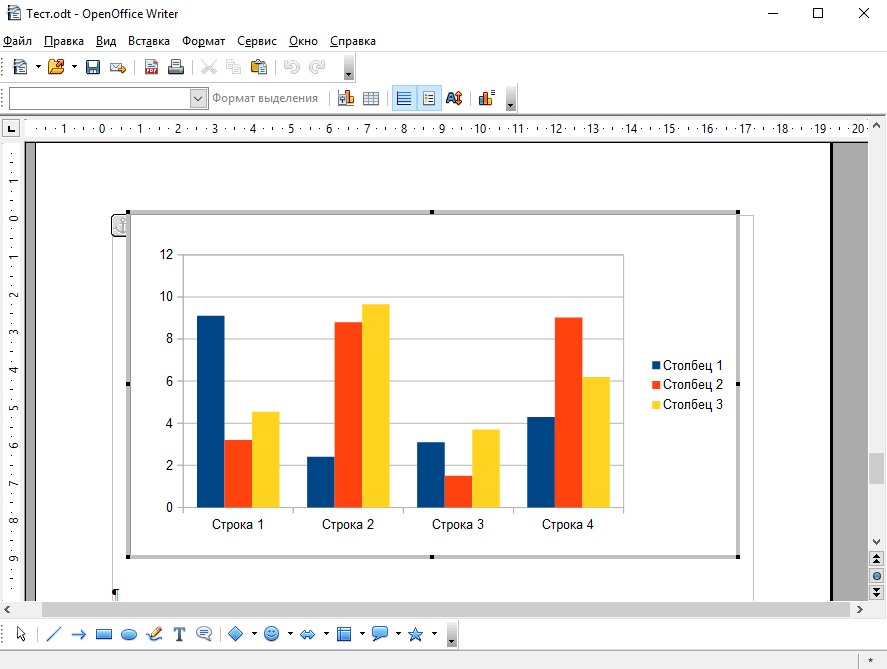Open the Вставка menu
The width and height of the screenshot is (887, 669).
pyautogui.click(x=149, y=41)
